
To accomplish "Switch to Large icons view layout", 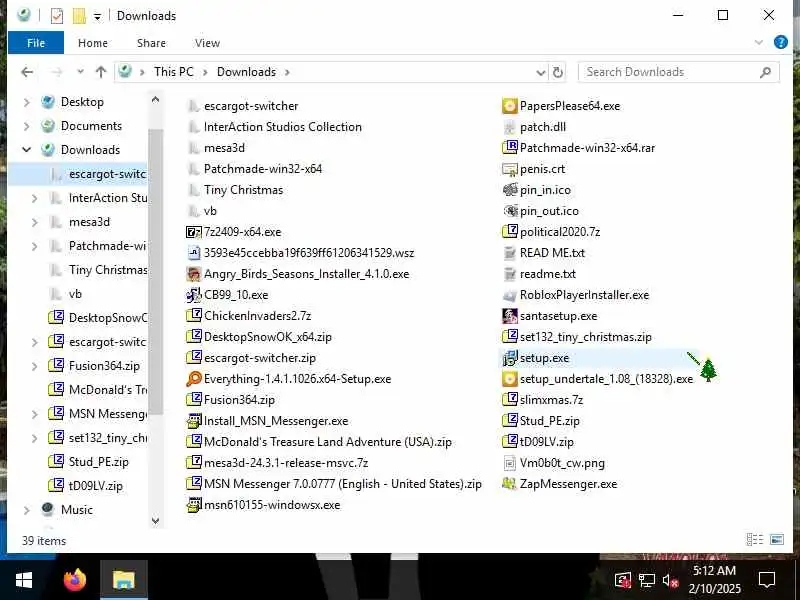I will tap(777, 539).
